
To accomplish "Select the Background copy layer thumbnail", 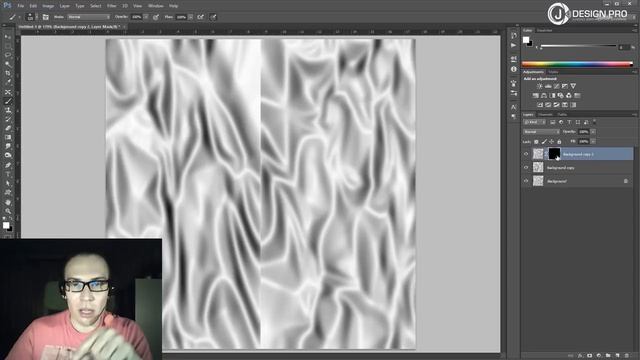I will click(x=538, y=167).
